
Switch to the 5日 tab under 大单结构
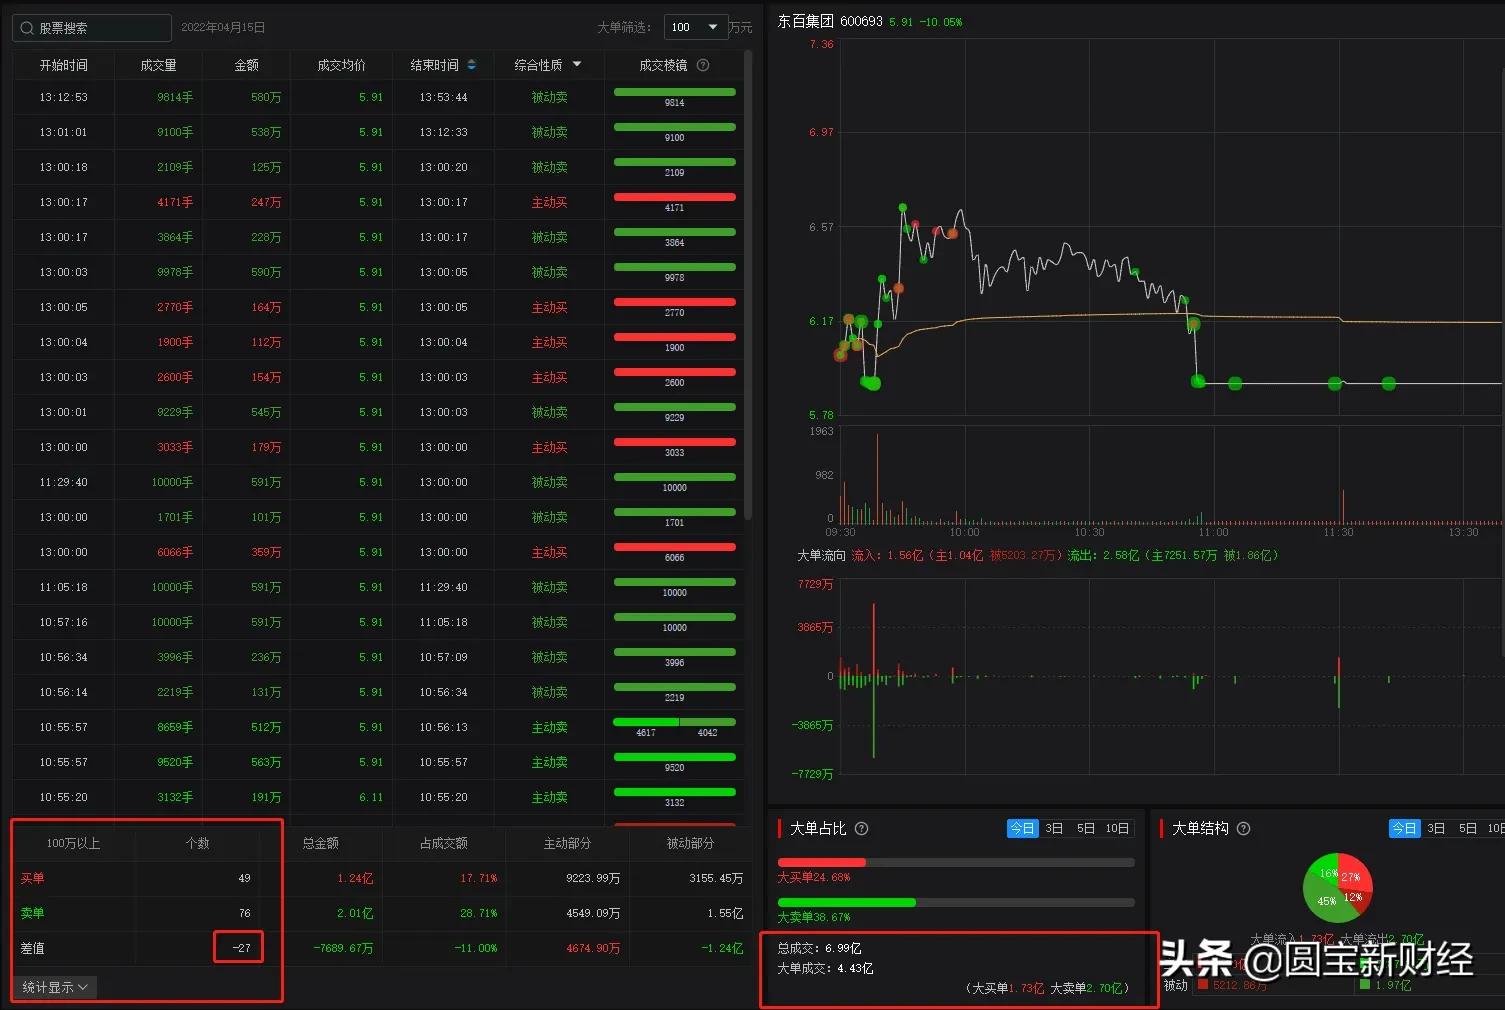1468,828
